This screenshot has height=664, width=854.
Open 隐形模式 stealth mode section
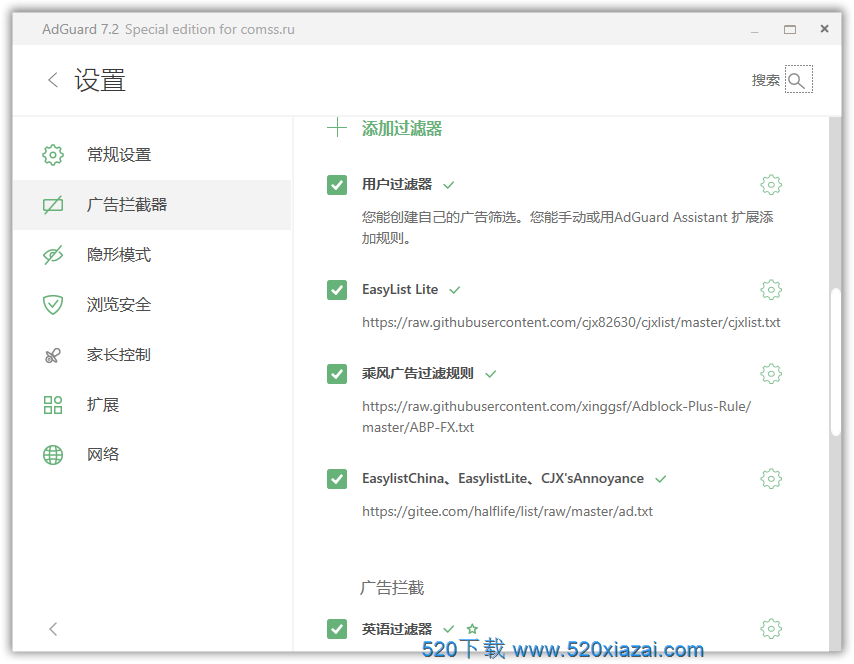pos(152,255)
